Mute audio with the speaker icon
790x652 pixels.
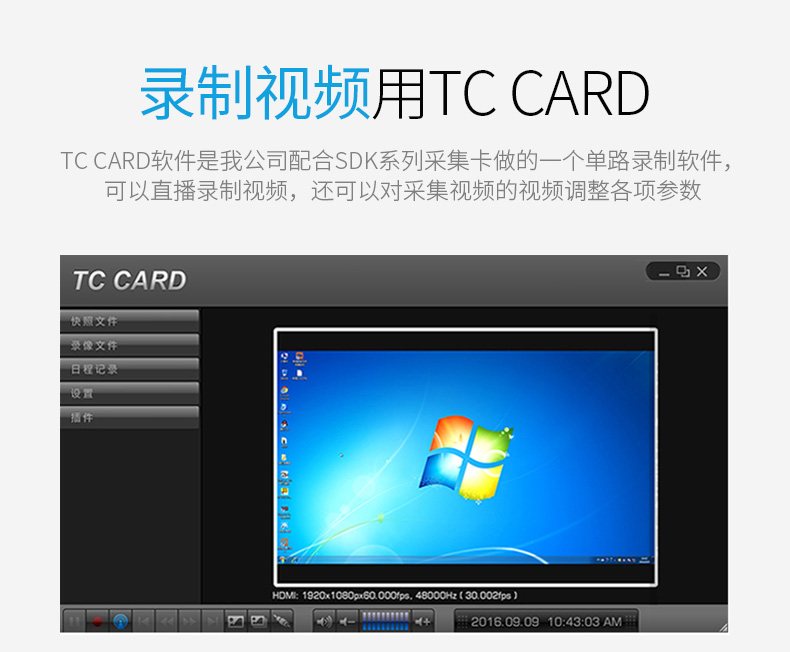click(324, 621)
